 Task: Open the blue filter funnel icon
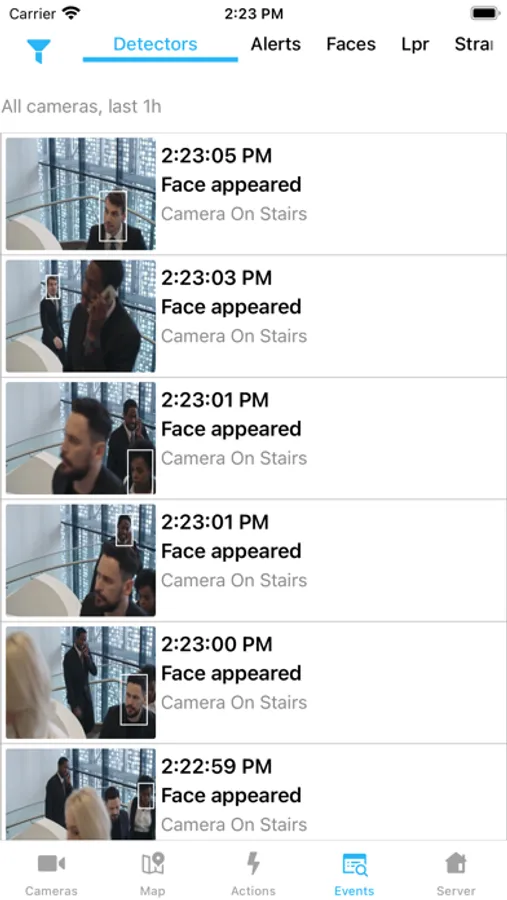pyautogui.click(x=38, y=51)
